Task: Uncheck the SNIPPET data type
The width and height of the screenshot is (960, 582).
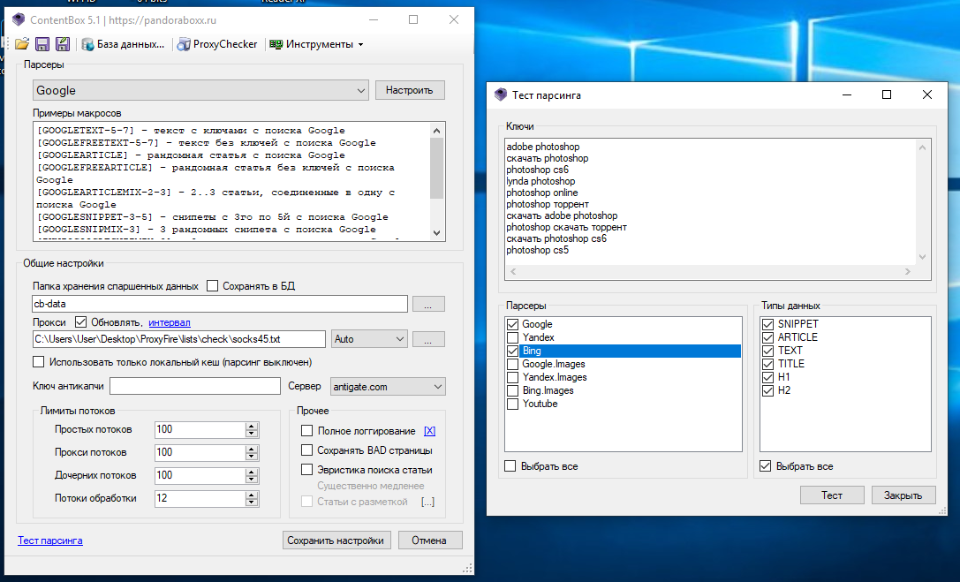Action: (x=768, y=324)
